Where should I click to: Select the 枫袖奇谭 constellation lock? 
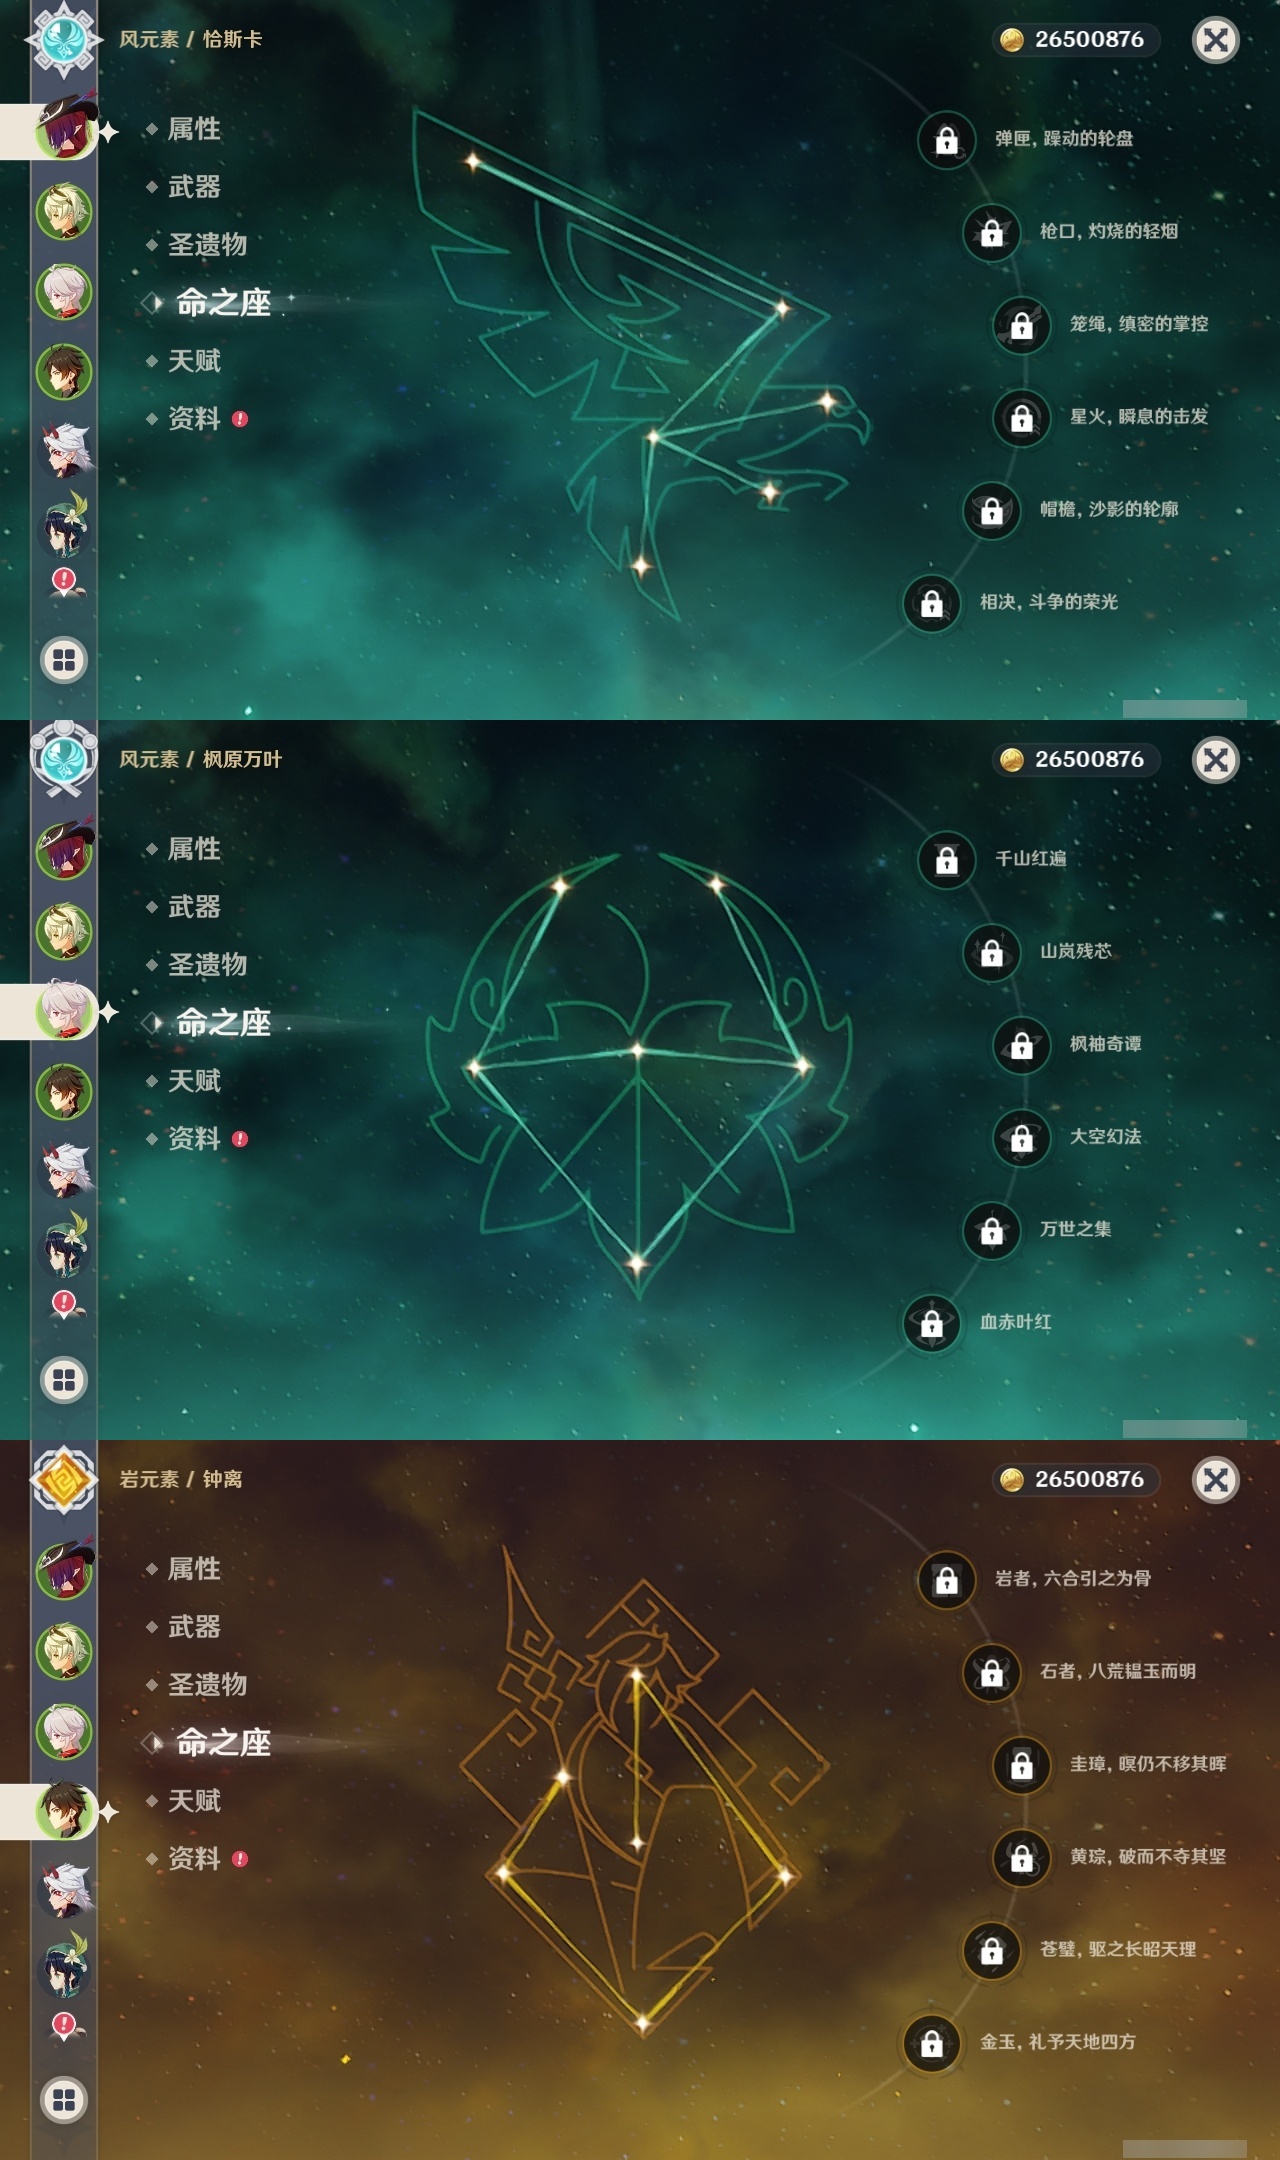coord(1021,1045)
